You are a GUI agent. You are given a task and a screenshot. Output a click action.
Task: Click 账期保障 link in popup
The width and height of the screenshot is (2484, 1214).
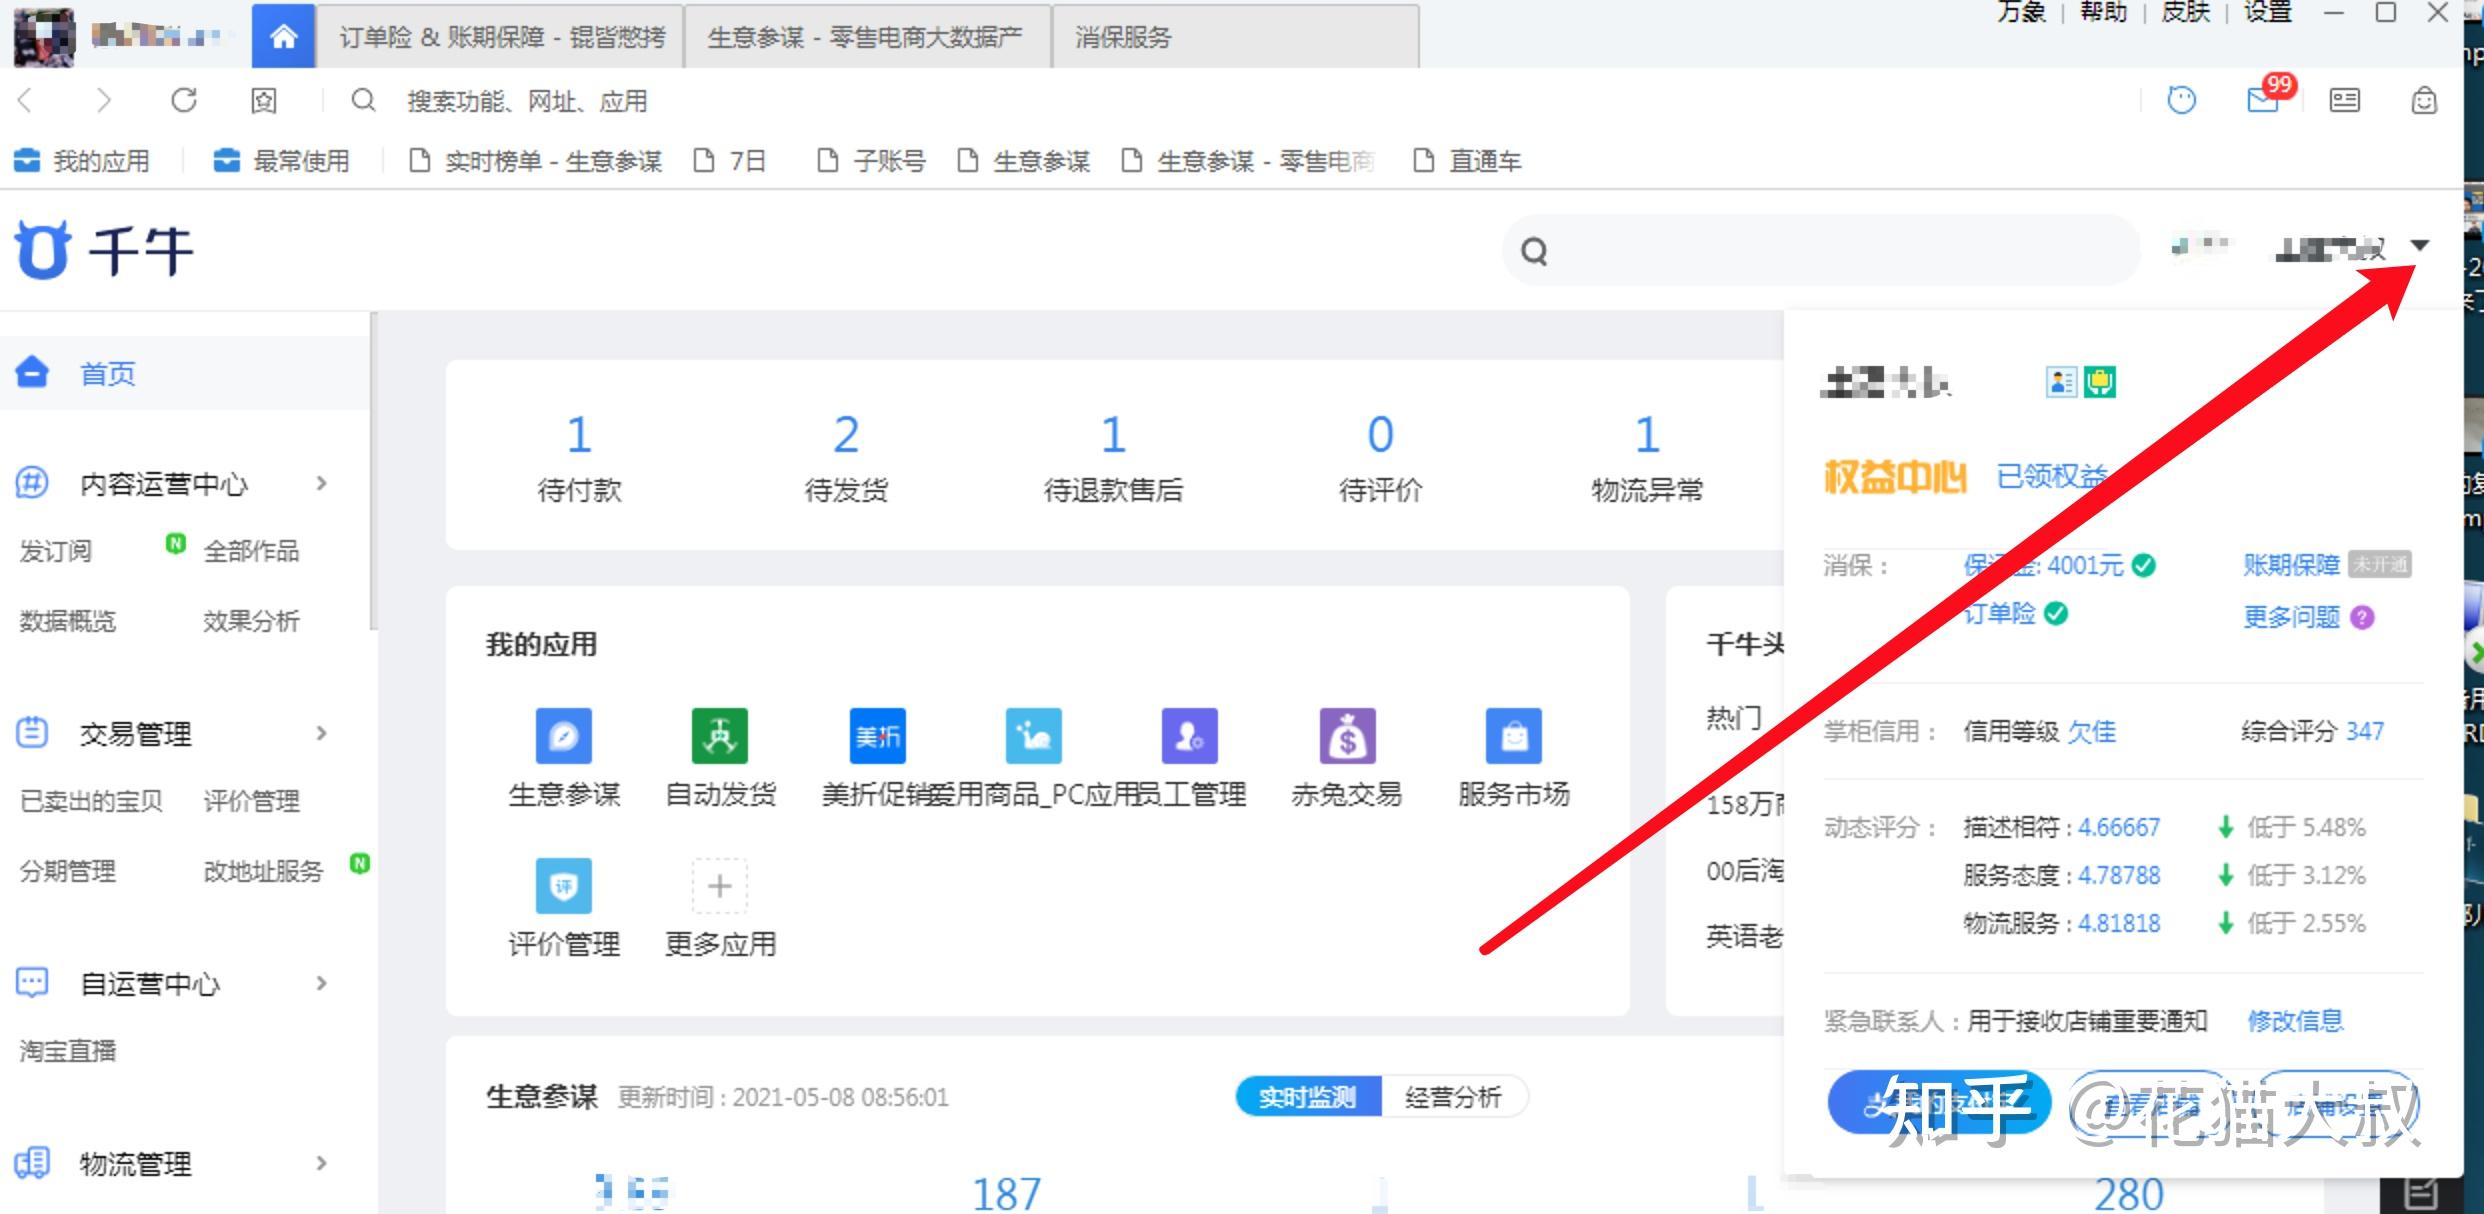point(2291,565)
